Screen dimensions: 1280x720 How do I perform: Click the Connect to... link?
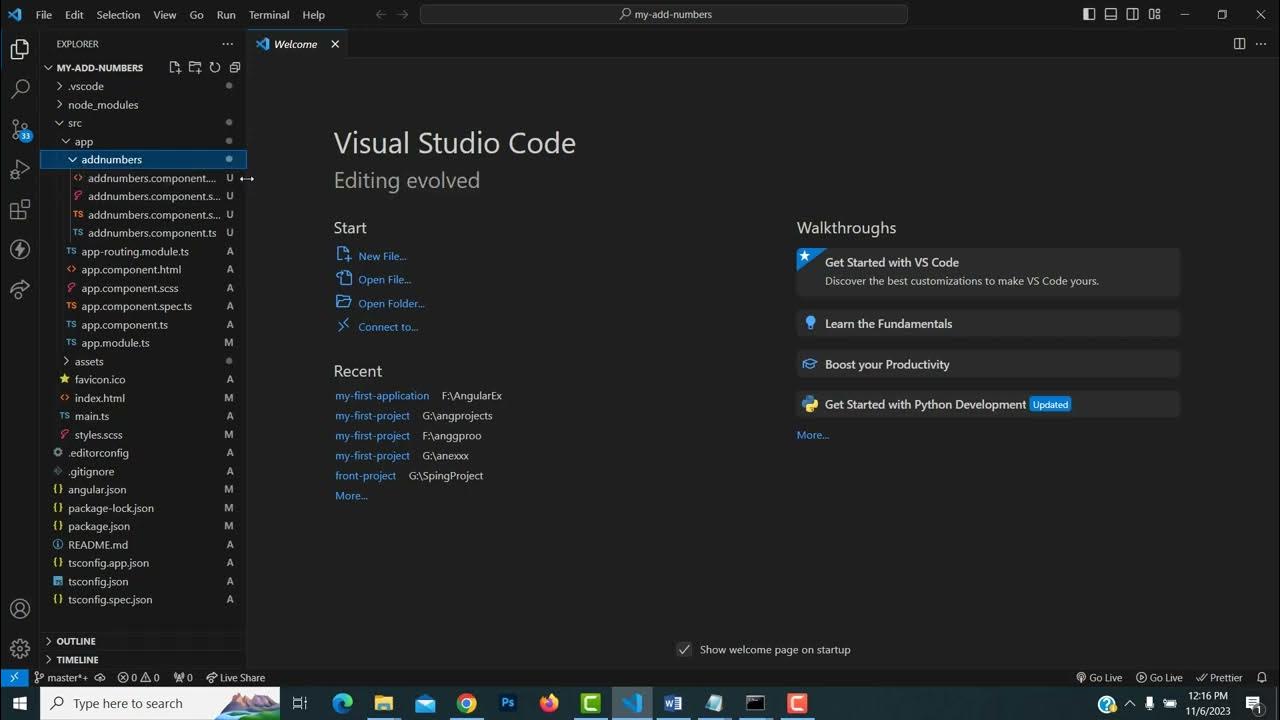pyautogui.click(x=388, y=327)
